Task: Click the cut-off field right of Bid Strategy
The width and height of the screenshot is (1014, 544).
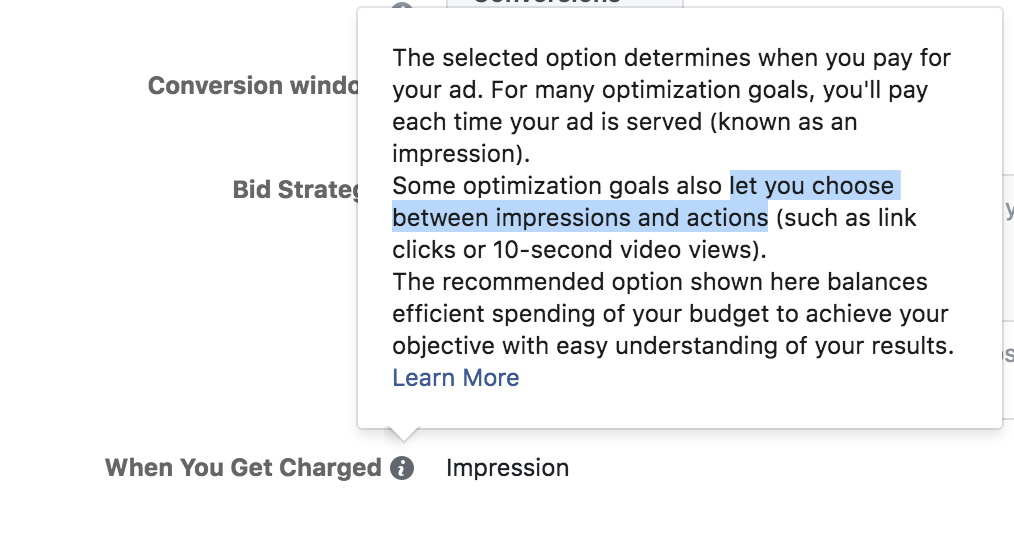Action: [x=1007, y=210]
